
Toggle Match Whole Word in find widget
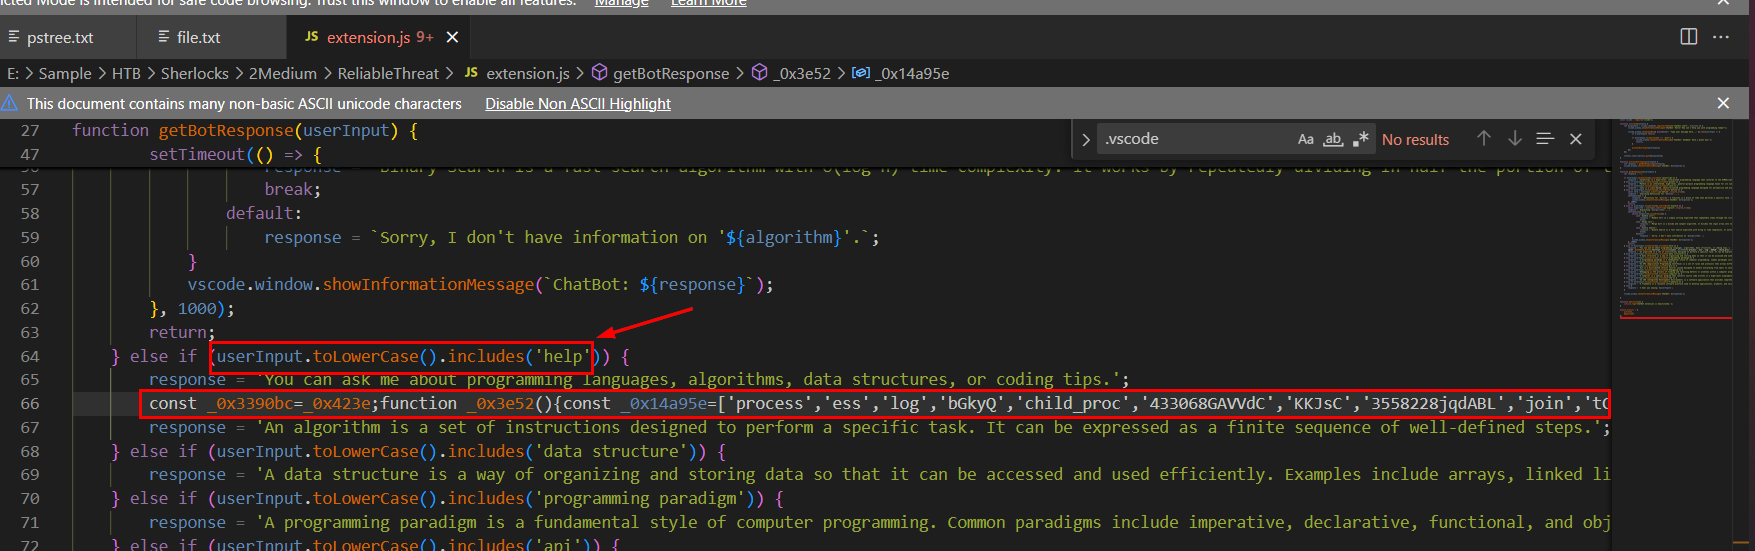[1333, 139]
